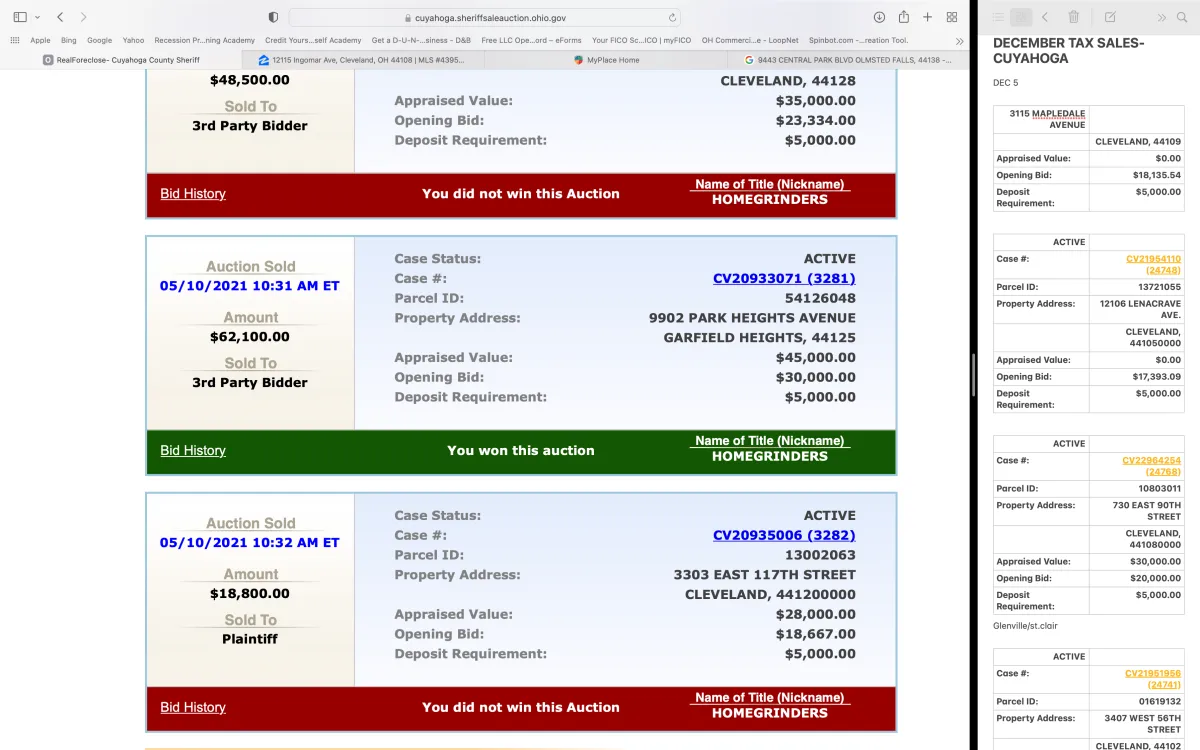Screen dimensions: 1200x750
Task: Switch to 9443 Central Park Blvd tab
Action: (x=847, y=60)
